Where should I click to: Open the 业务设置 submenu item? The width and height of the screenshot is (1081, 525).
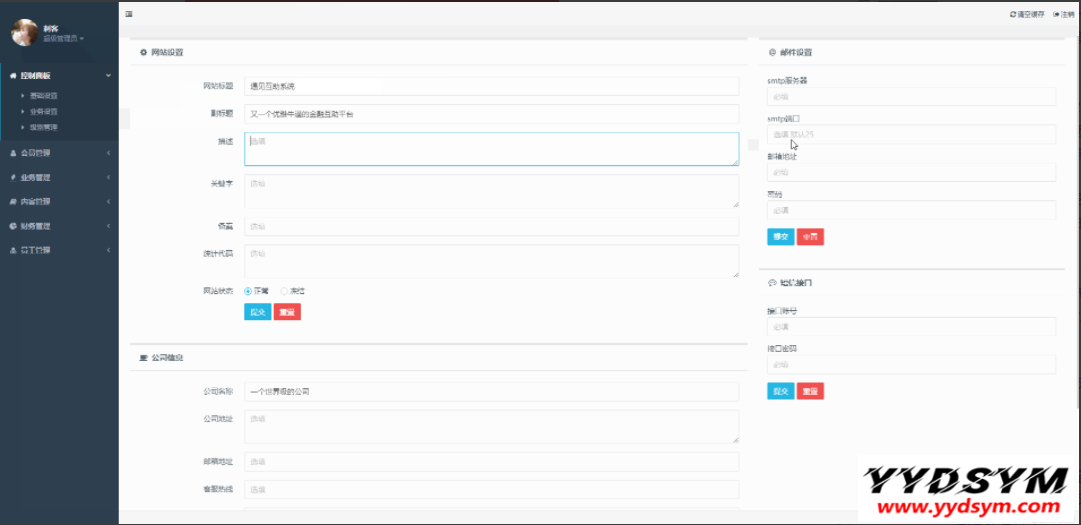tap(43, 112)
